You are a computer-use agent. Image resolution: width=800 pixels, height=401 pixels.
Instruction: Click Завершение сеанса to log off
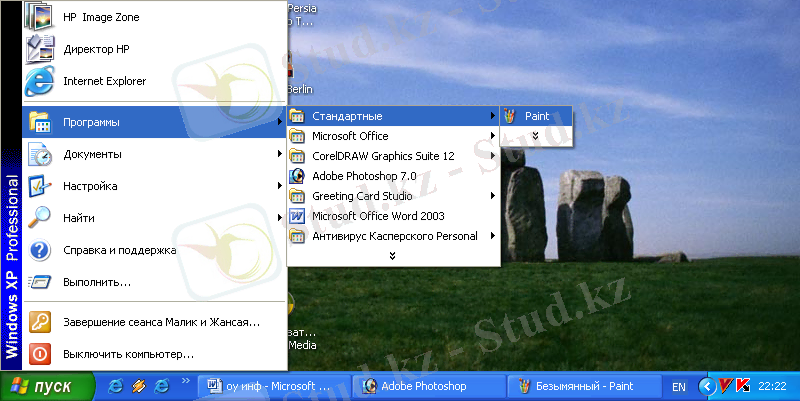click(160, 322)
